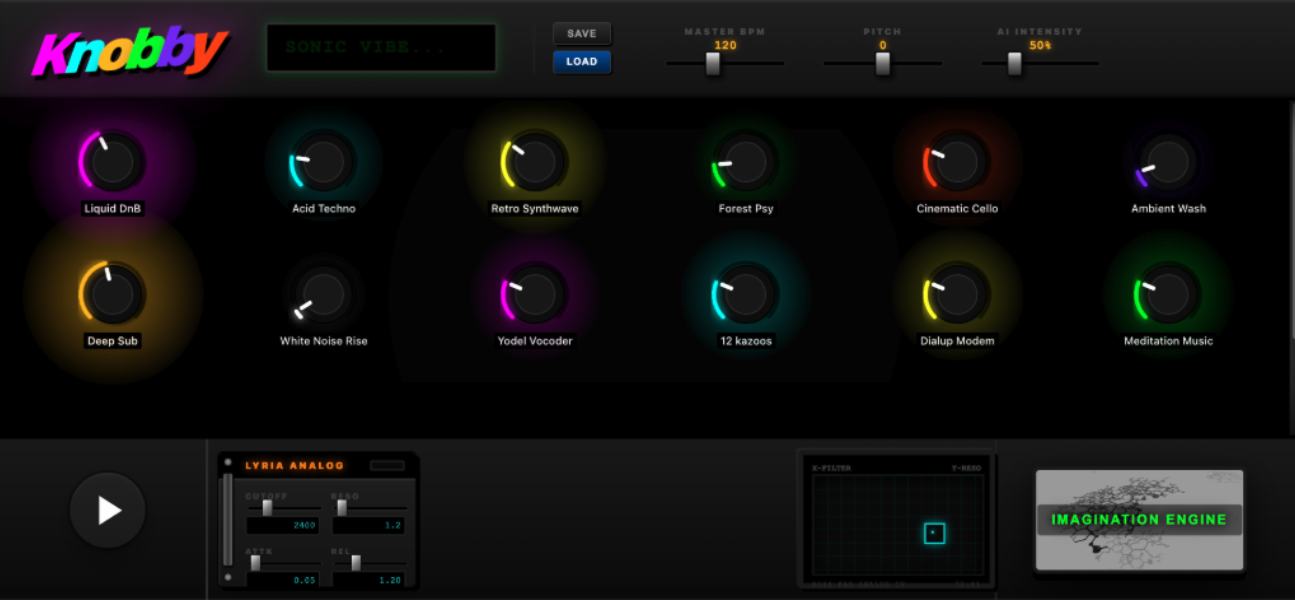Toggle the Meditation Music knob
The image size is (1295, 600).
(1167, 294)
